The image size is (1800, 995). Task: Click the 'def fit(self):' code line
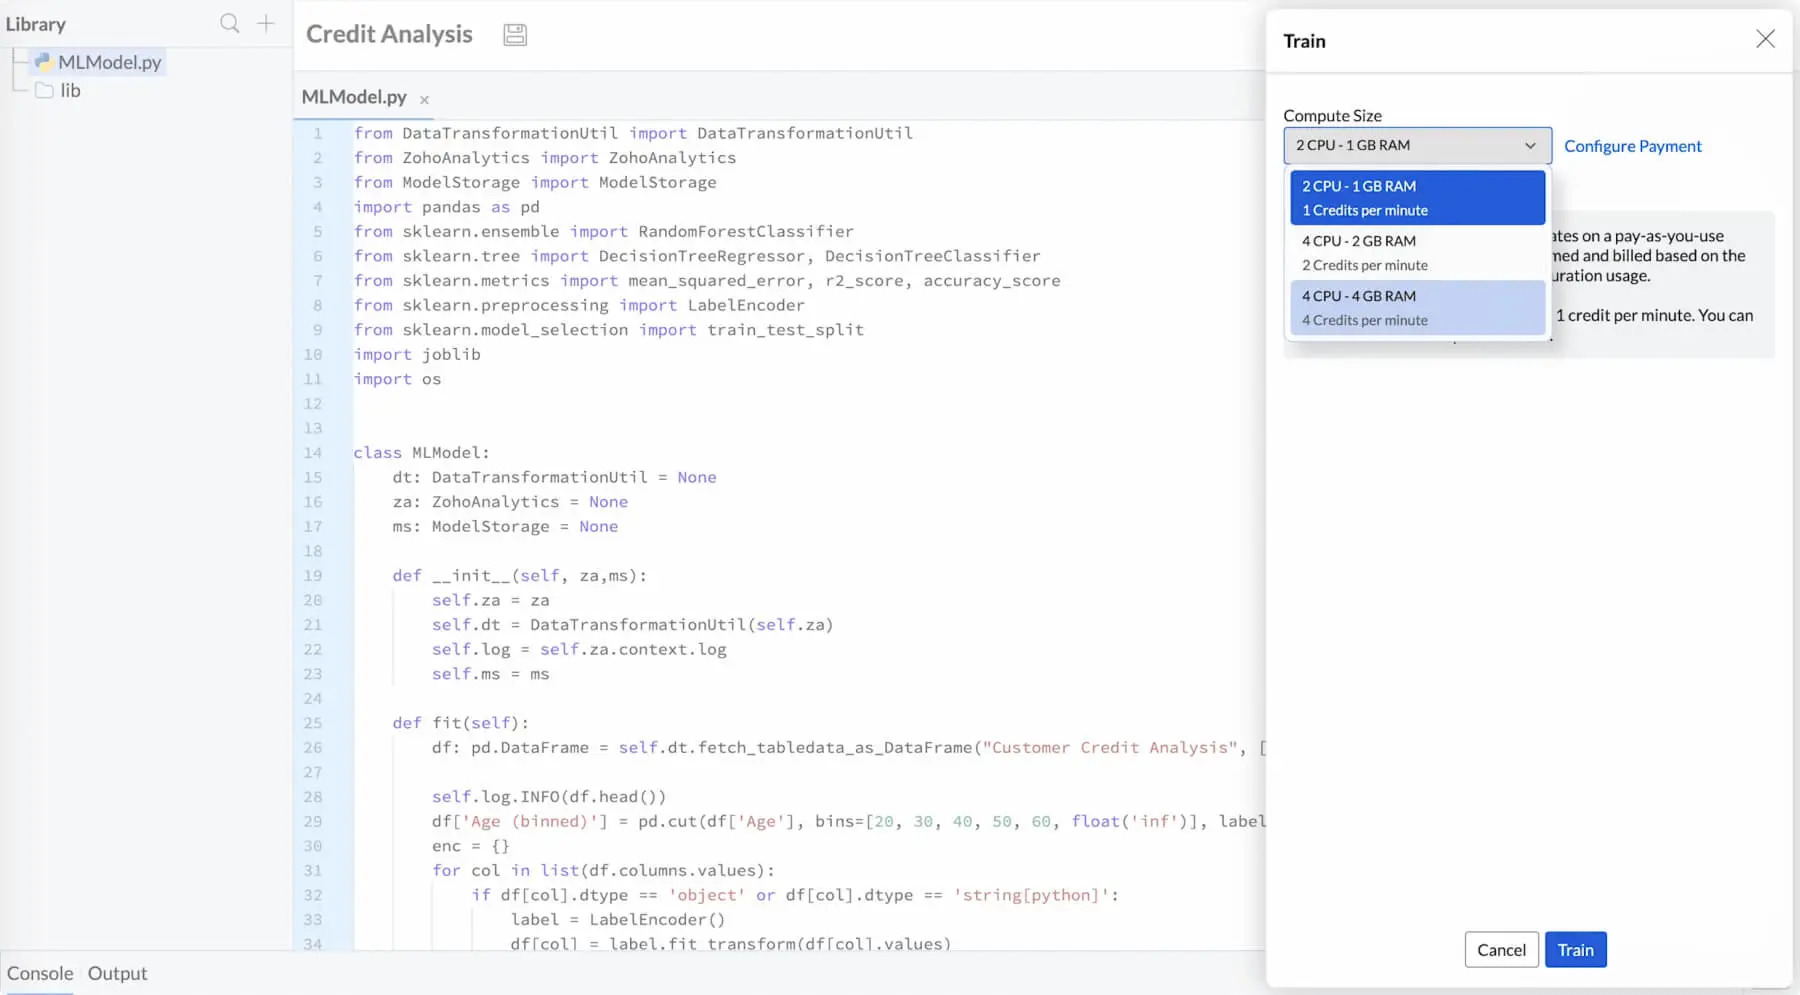pyautogui.click(x=460, y=723)
